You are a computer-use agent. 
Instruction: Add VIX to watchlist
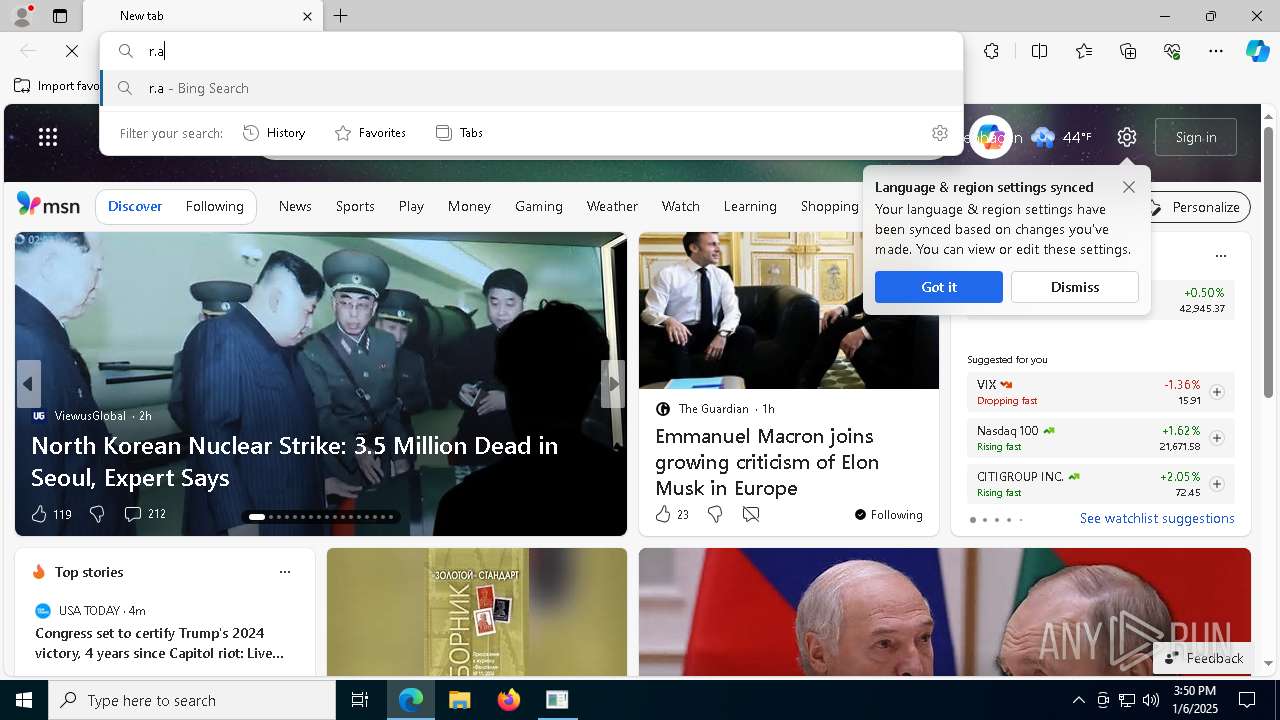point(1216,392)
